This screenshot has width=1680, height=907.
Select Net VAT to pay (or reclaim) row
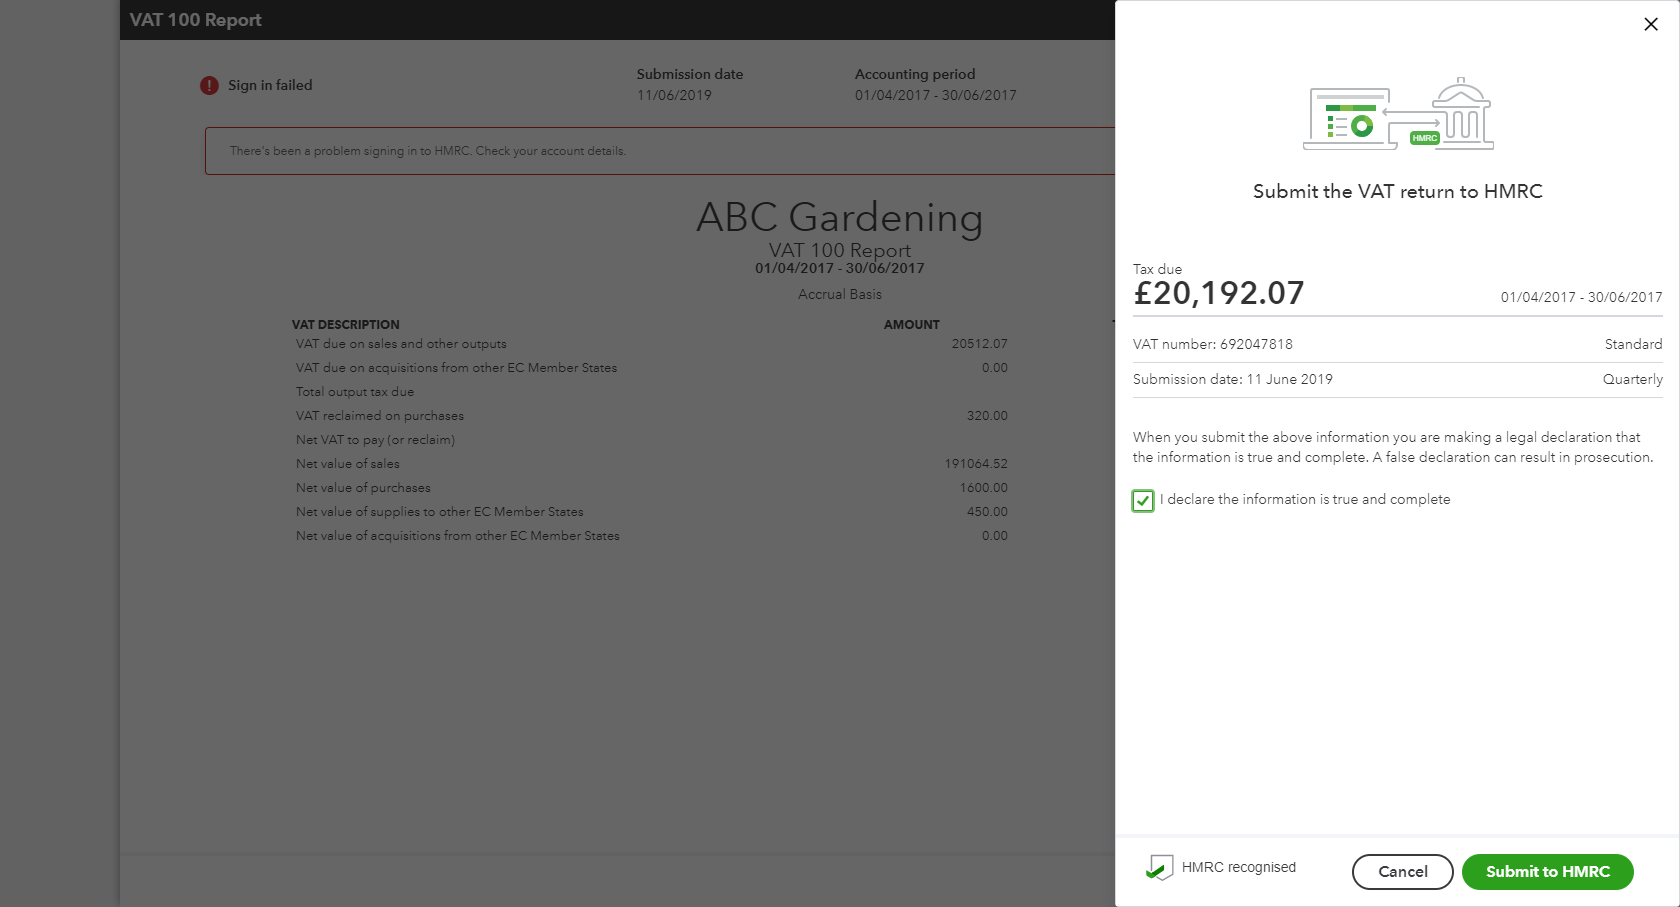pos(651,440)
